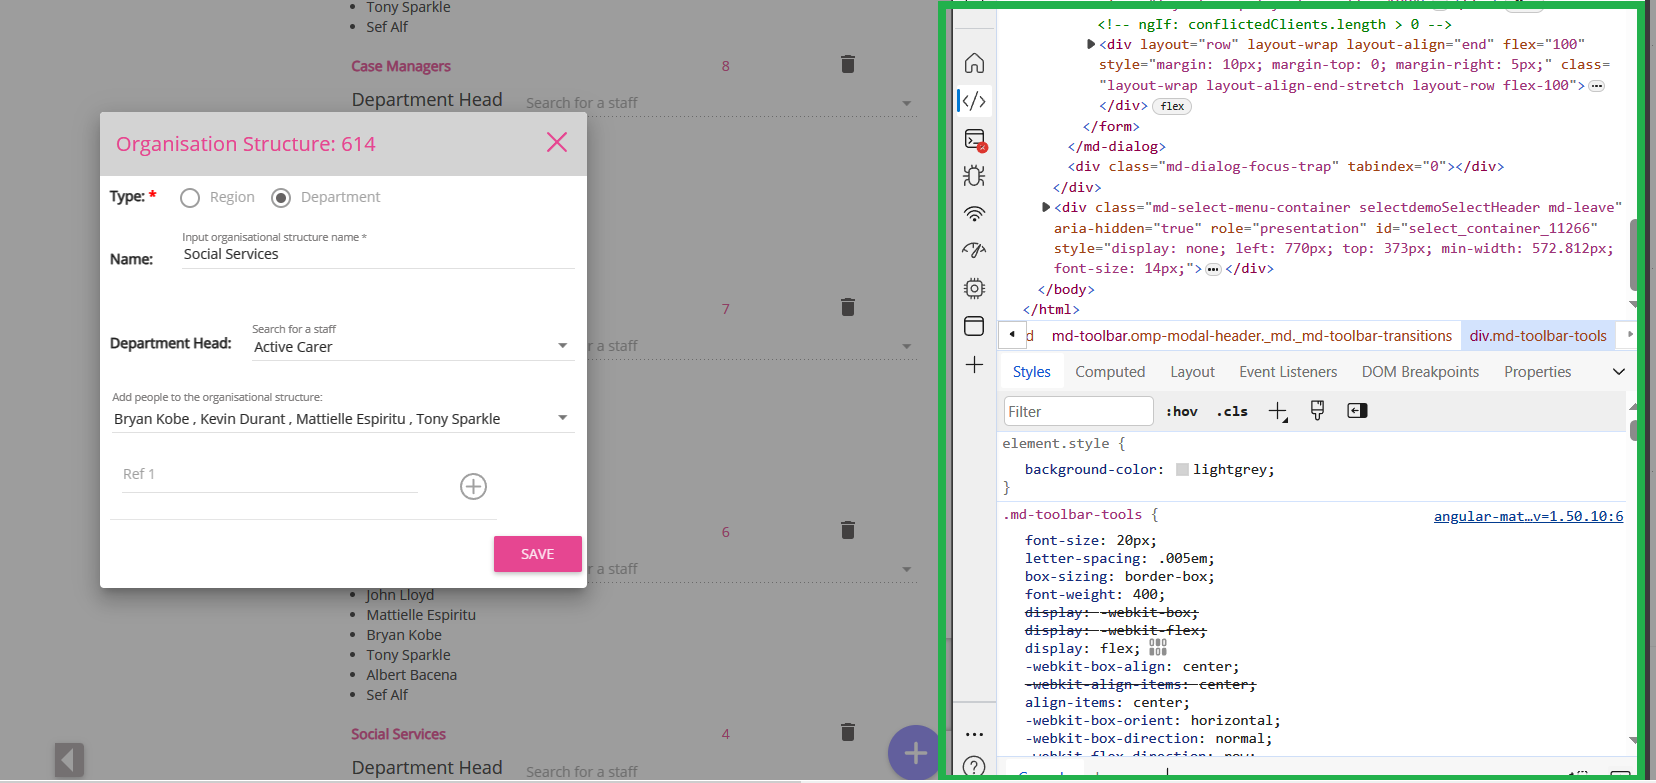The image size is (1656, 783).
Task: Click the plus icon to add more tools
Action: tap(974, 365)
